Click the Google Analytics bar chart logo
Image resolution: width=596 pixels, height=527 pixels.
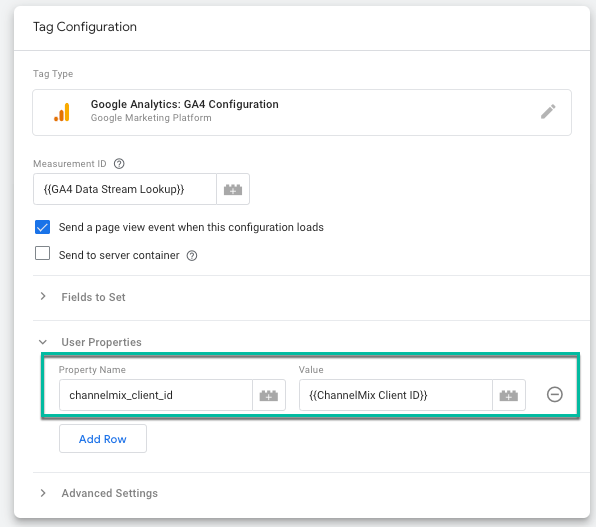click(62, 112)
